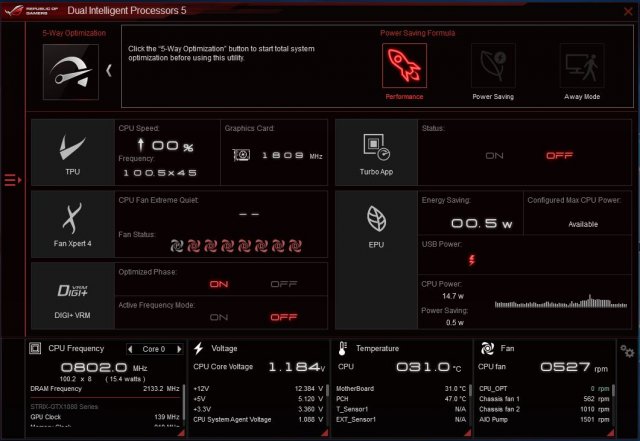Select the Performance rocket icon

[x=403, y=67]
